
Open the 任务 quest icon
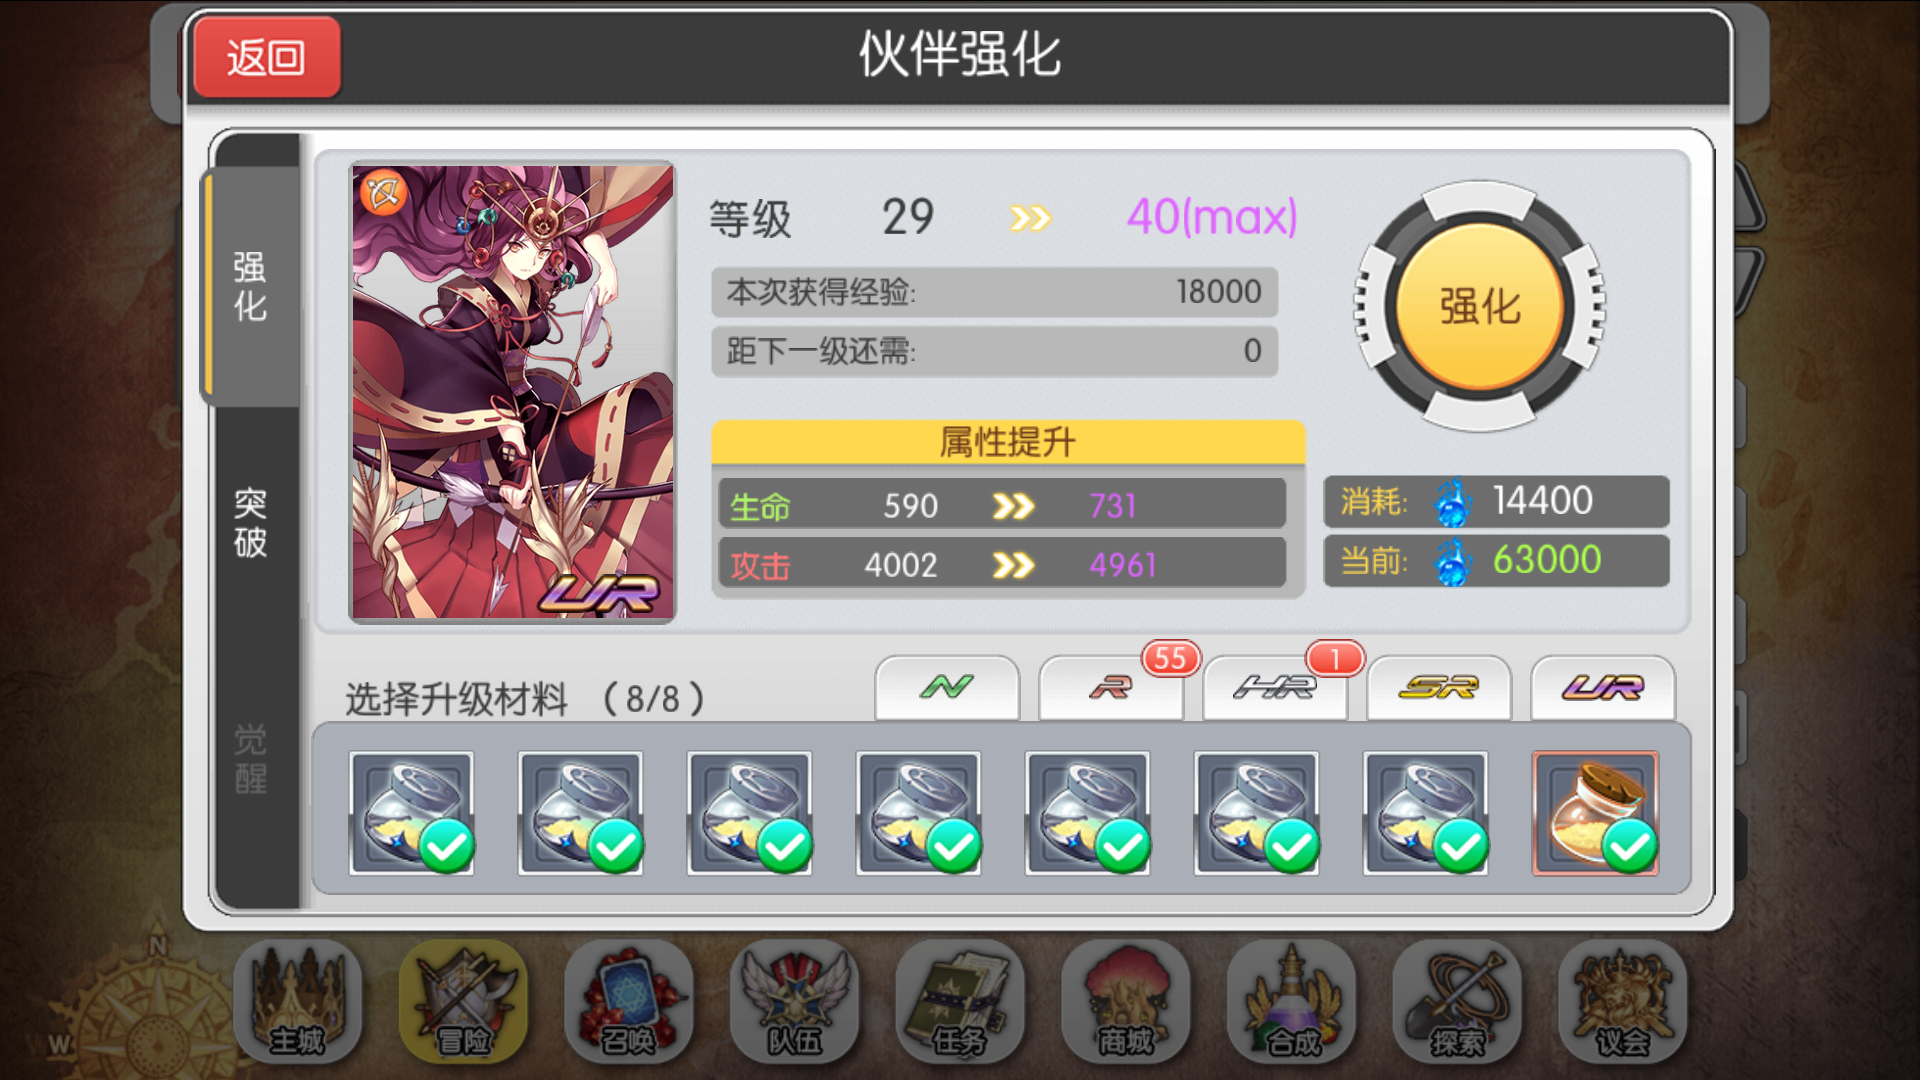960,1002
